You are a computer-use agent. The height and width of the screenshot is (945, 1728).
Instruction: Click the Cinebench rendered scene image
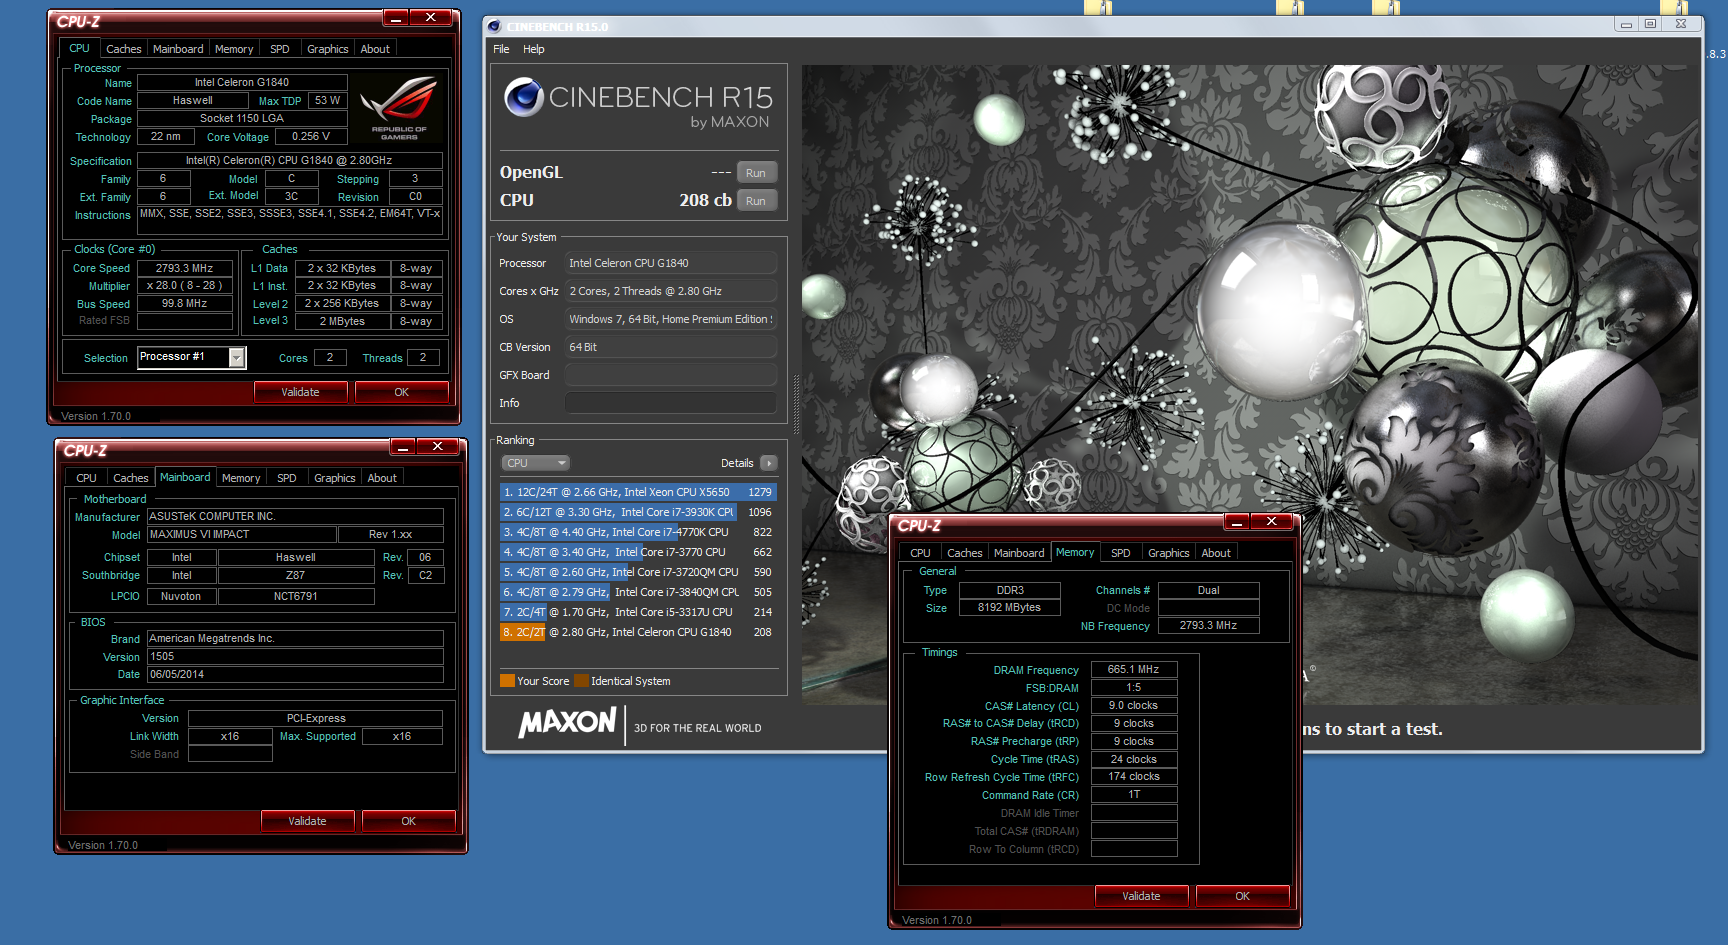click(1250, 385)
